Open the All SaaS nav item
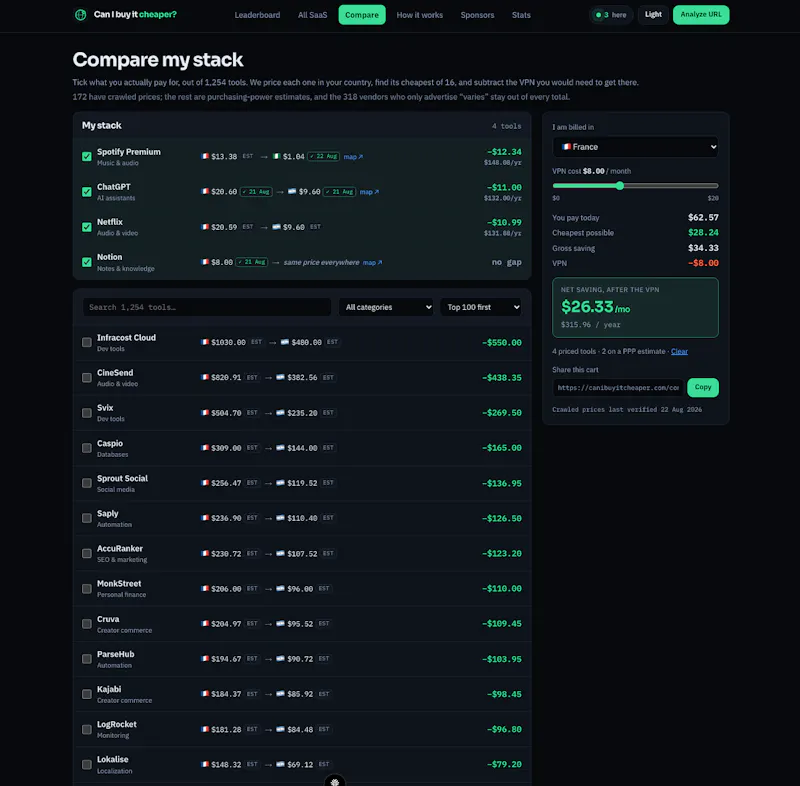The image size is (800, 786). click(312, 15)
